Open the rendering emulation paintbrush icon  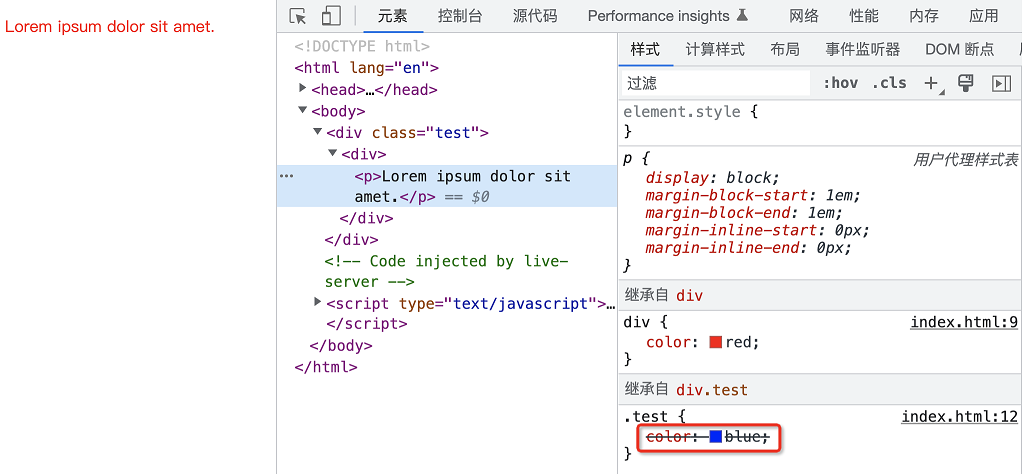click(x=965, y=83)
